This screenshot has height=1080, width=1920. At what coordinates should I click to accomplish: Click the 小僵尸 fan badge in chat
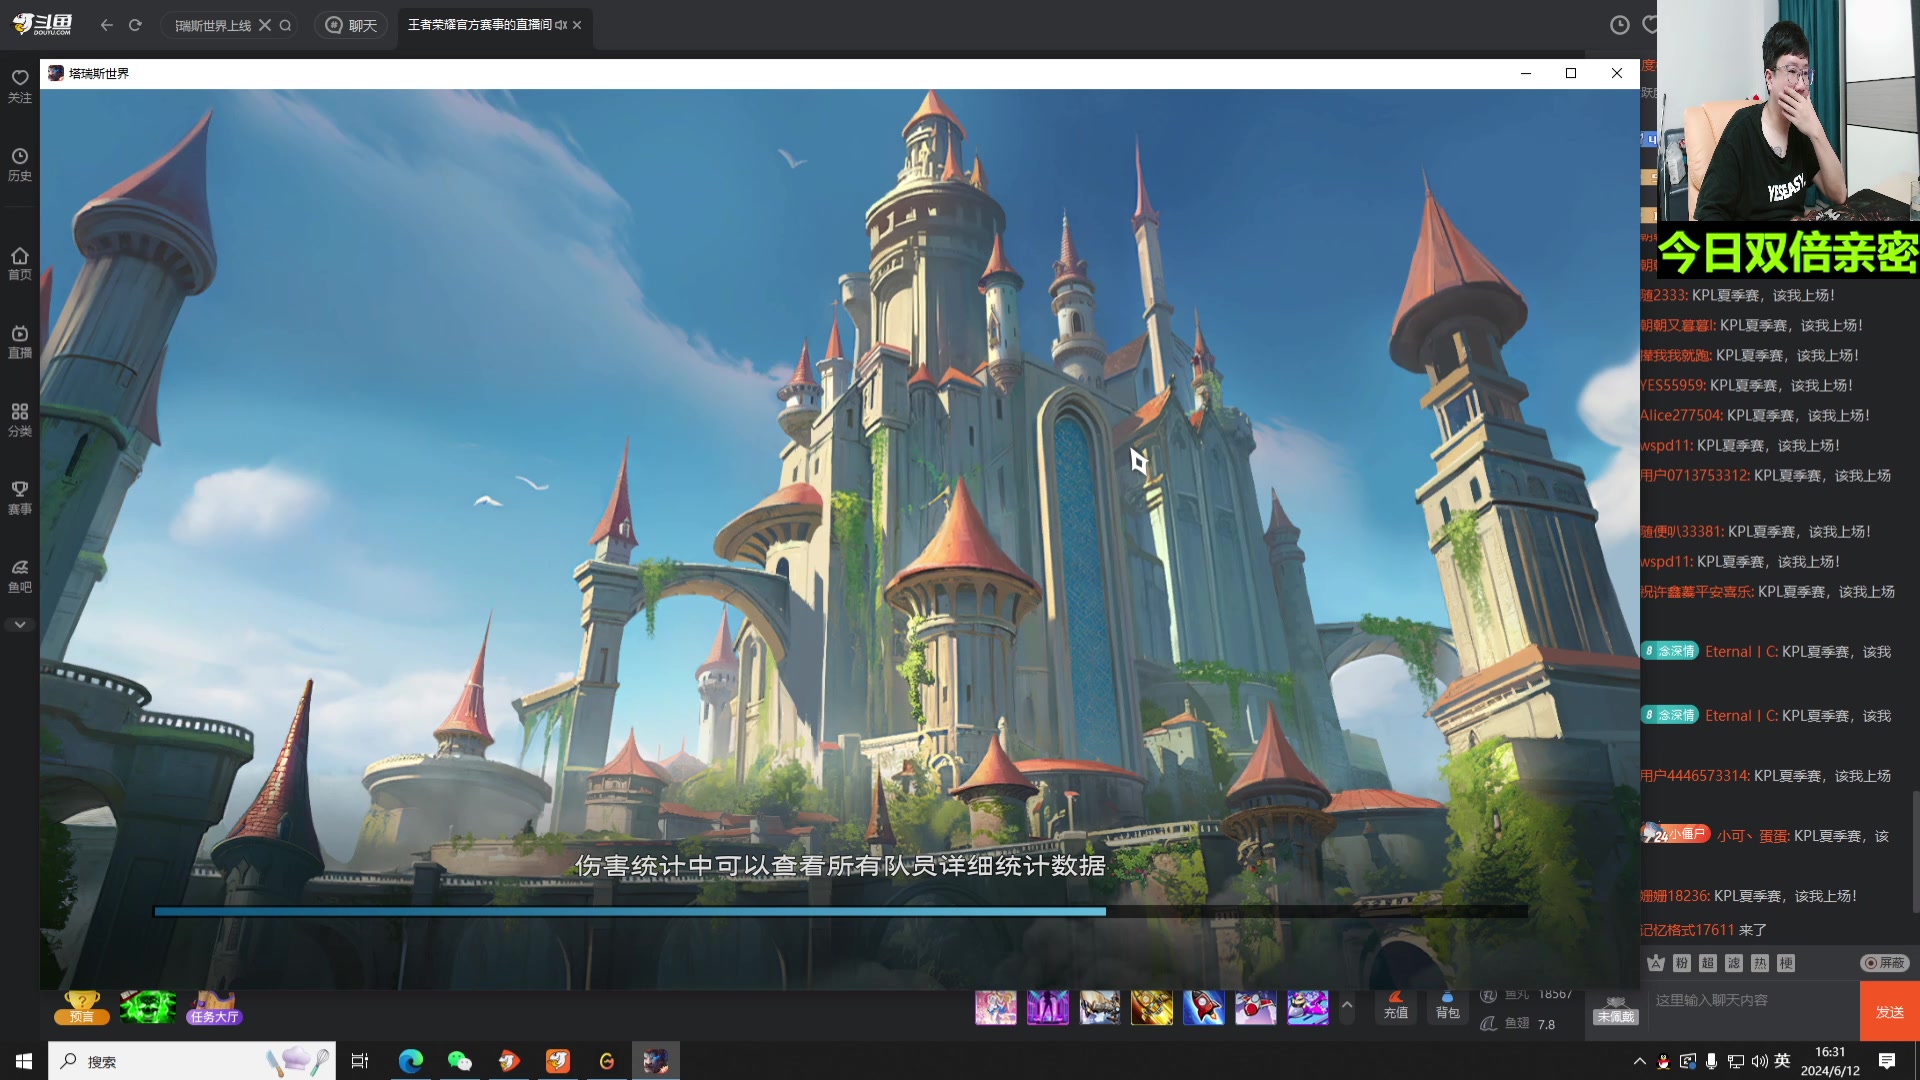(x=1677, y=834)
